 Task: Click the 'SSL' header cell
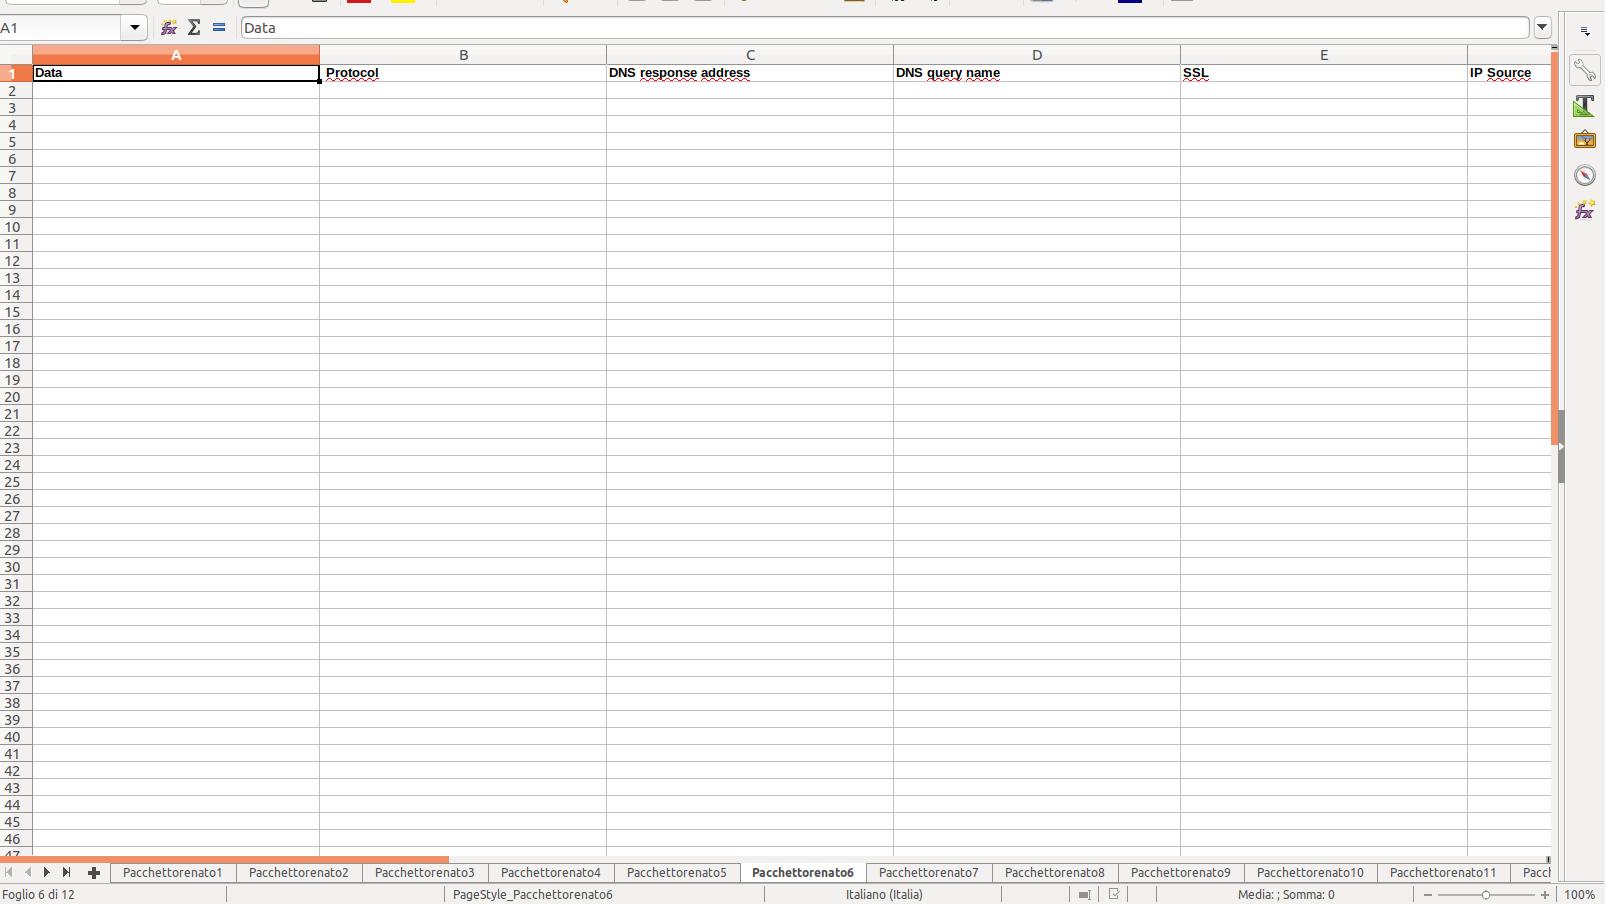(x=1324, y=73)
